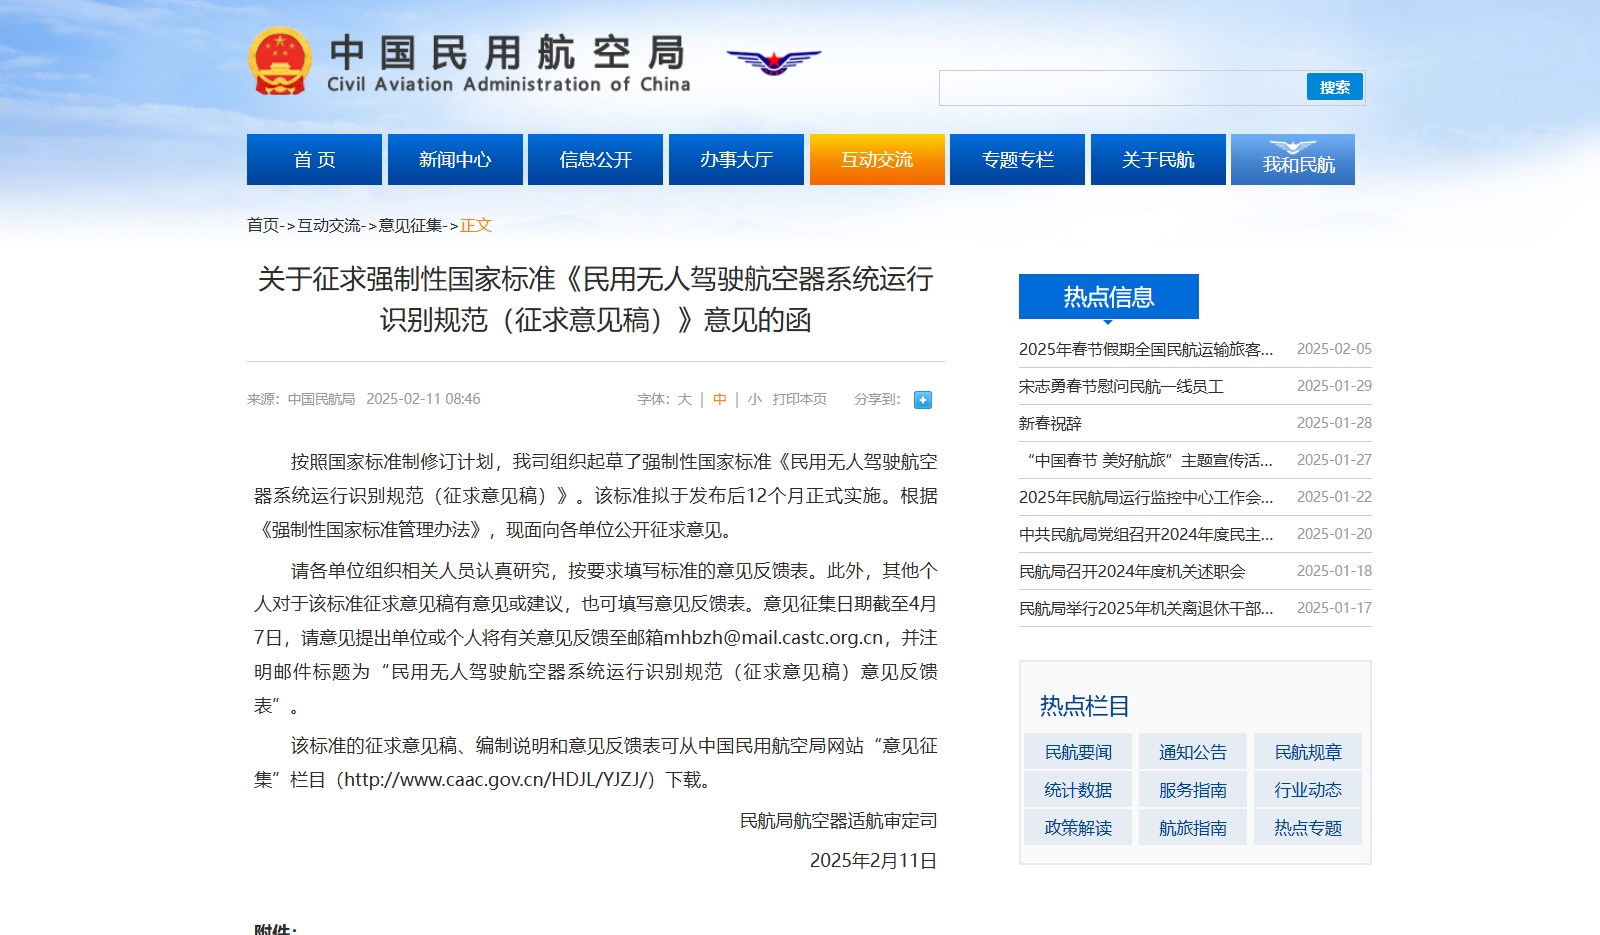Set font size to 小

(754, 399)
